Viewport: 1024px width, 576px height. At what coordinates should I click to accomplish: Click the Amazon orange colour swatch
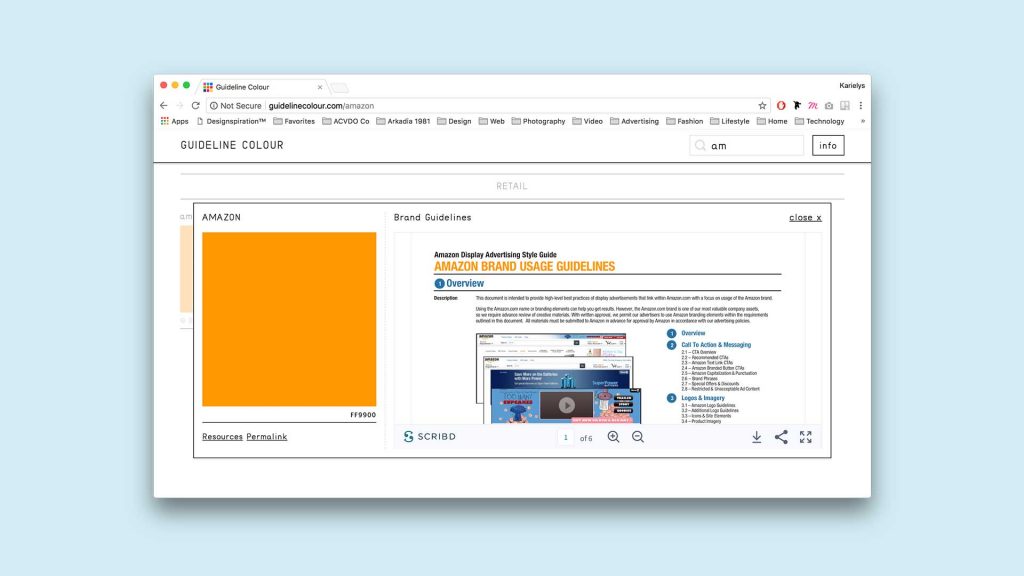pos(289,319)
